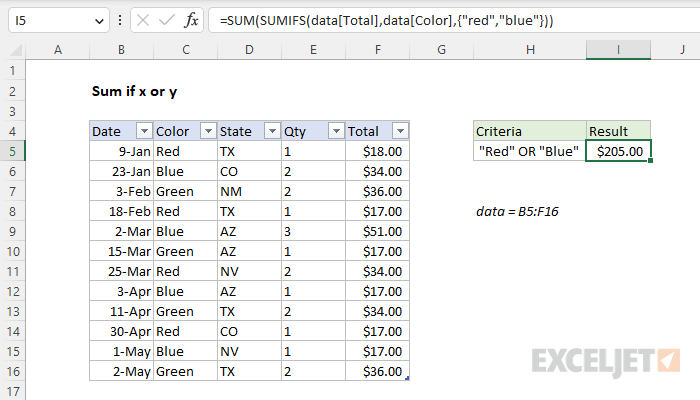This screenshot has height=400, width=700.
Task: Click the Criteria header cell
Action: tap(530, 131)
